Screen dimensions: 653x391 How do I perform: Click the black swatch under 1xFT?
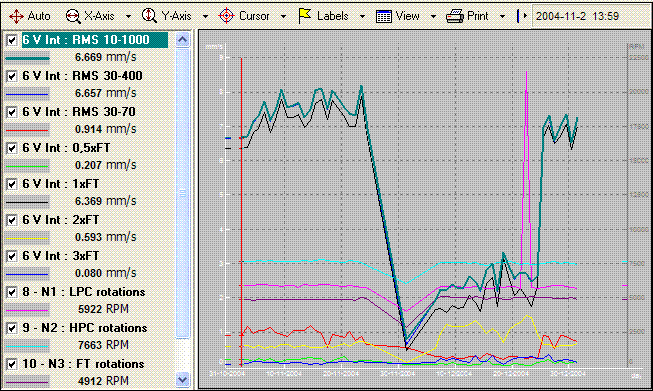click(27, 202)
